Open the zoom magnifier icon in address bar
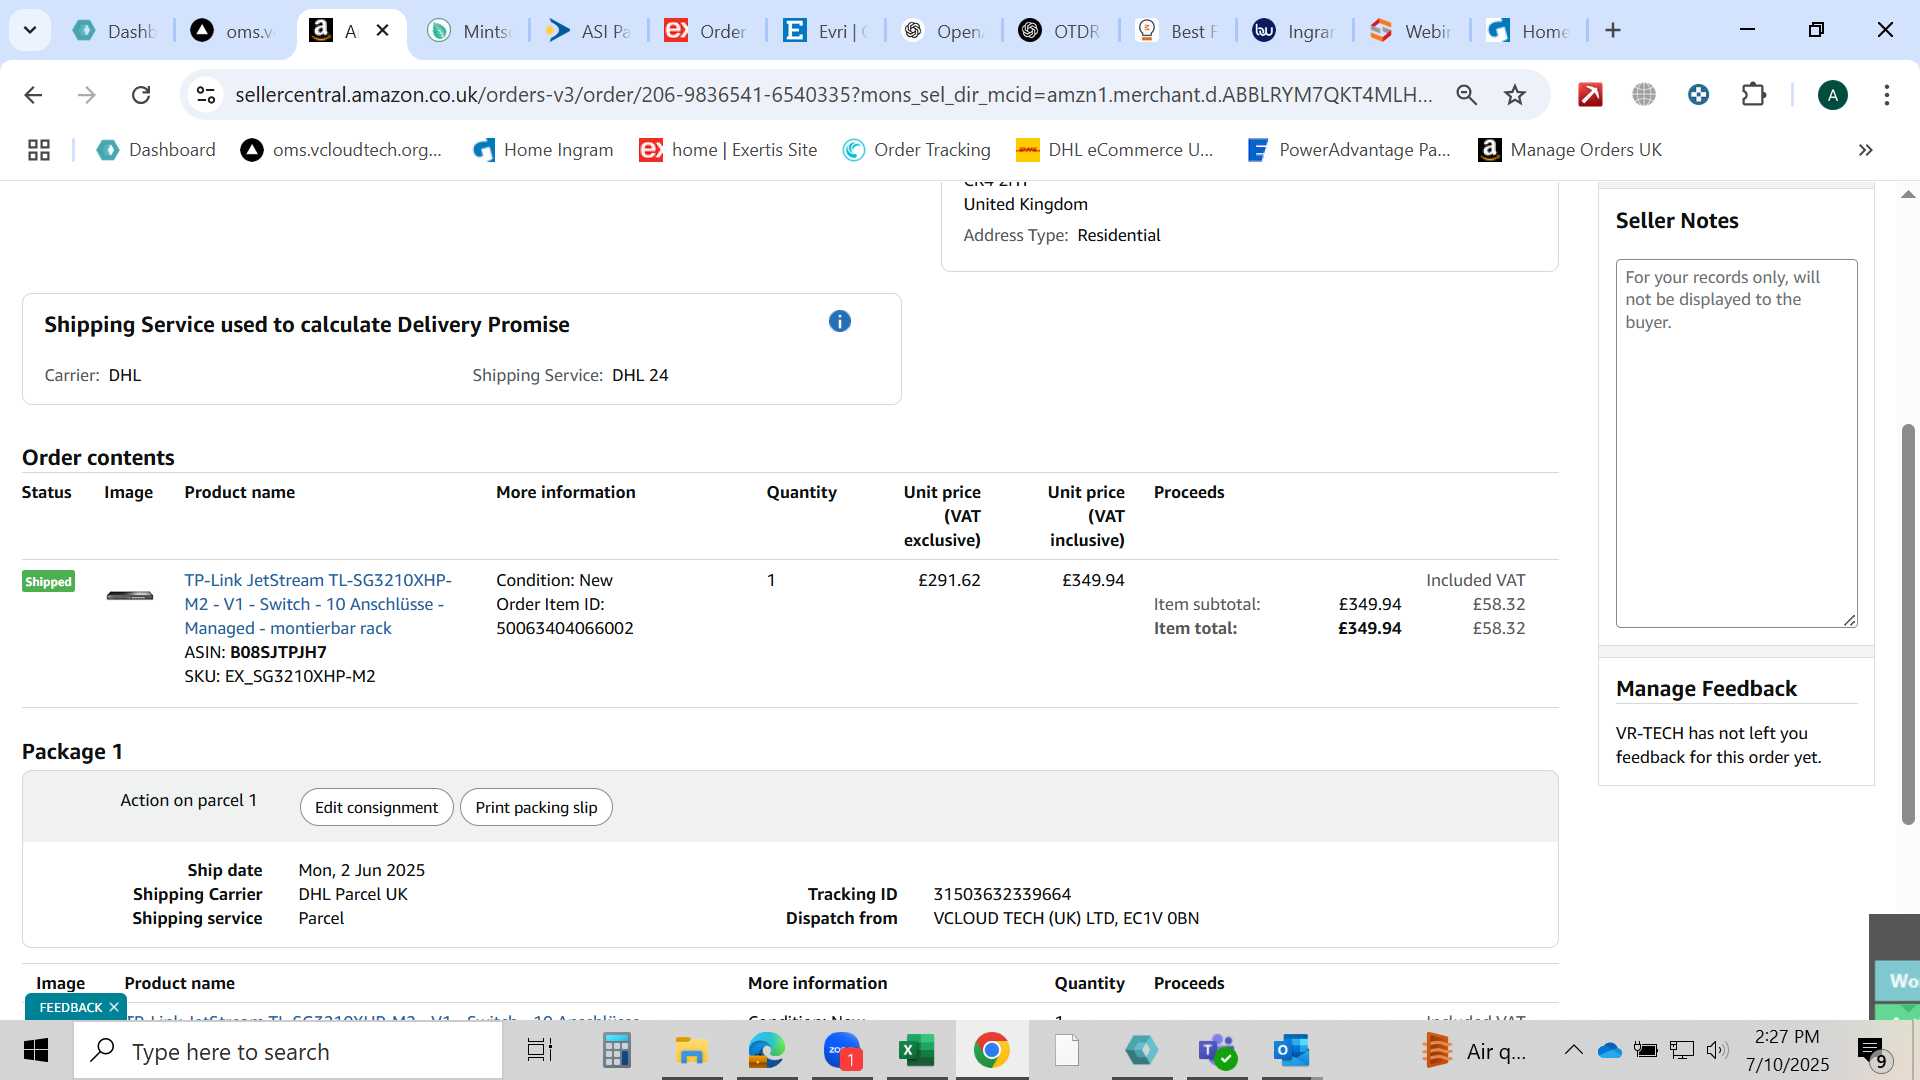The height and width of the screenshot is (1080, 1920). tap(1466, 95)
